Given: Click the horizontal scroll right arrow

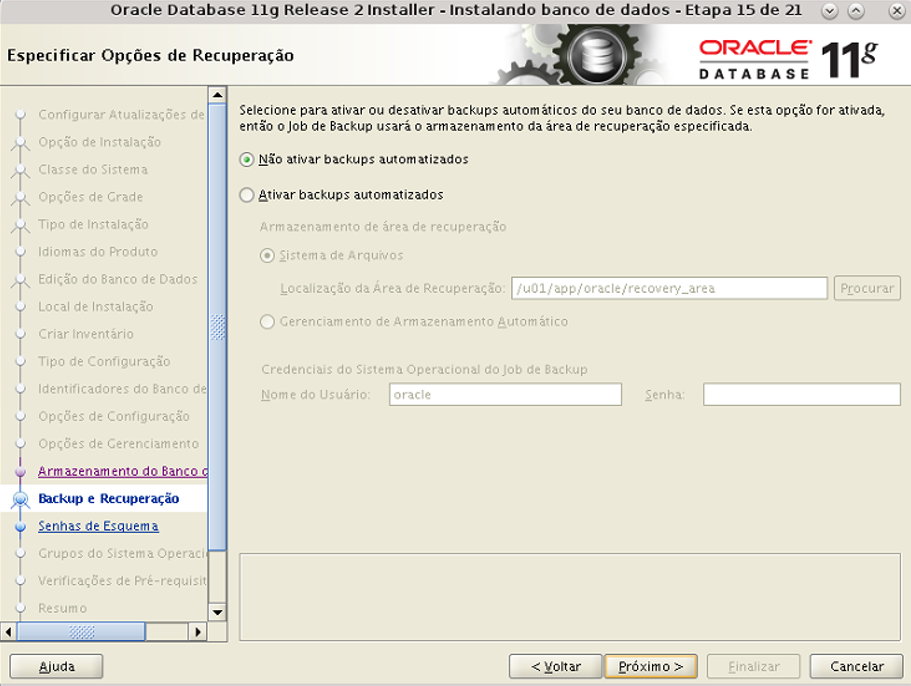Looking at the screenshot, I should pyautogui.click(x=198, y=631).
